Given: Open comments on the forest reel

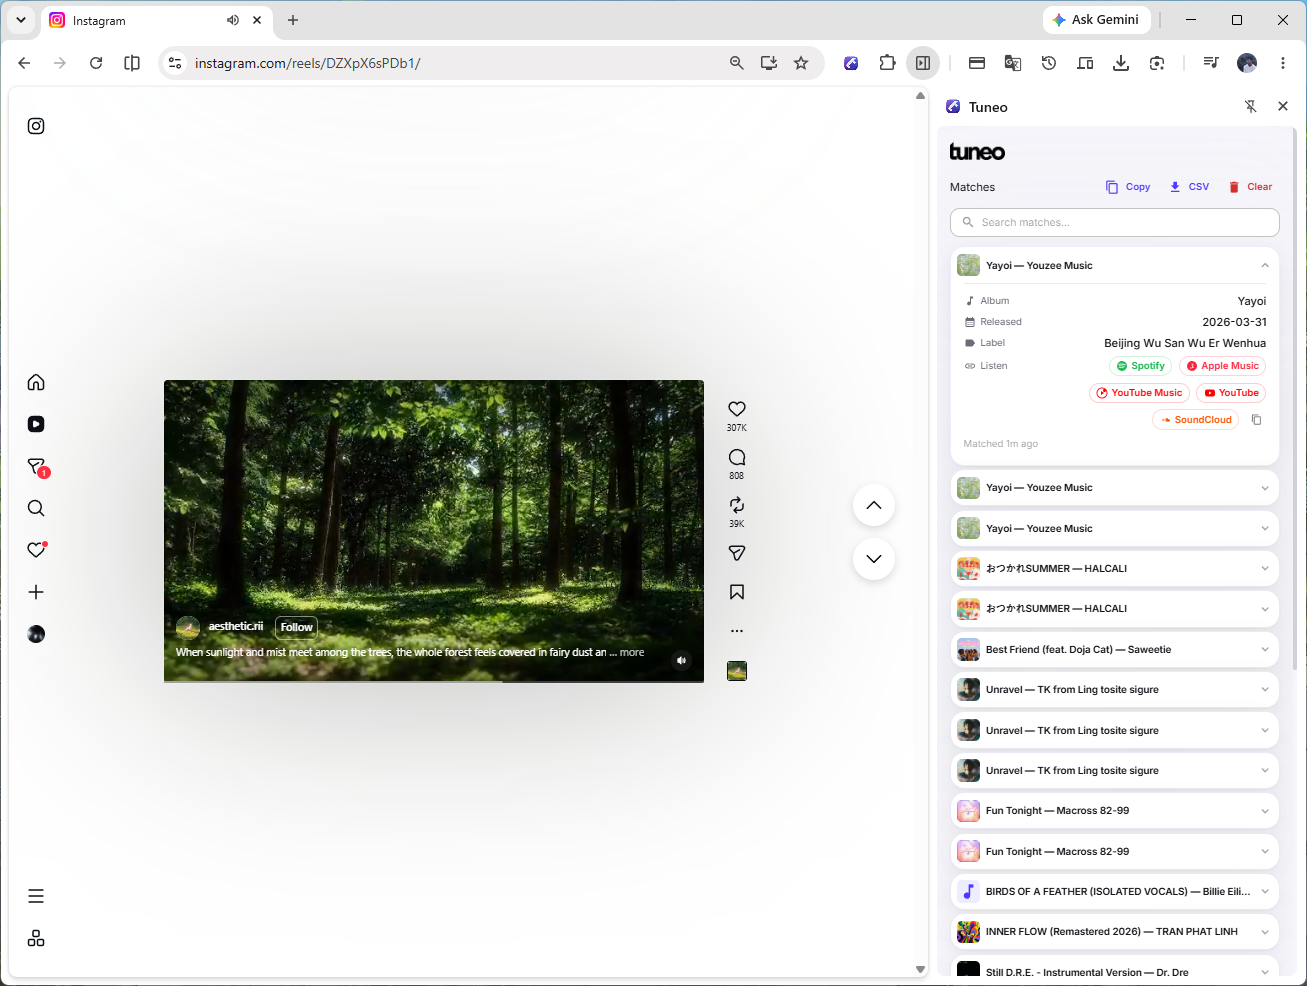Looking at the screenshot, I should pos(737,457).
